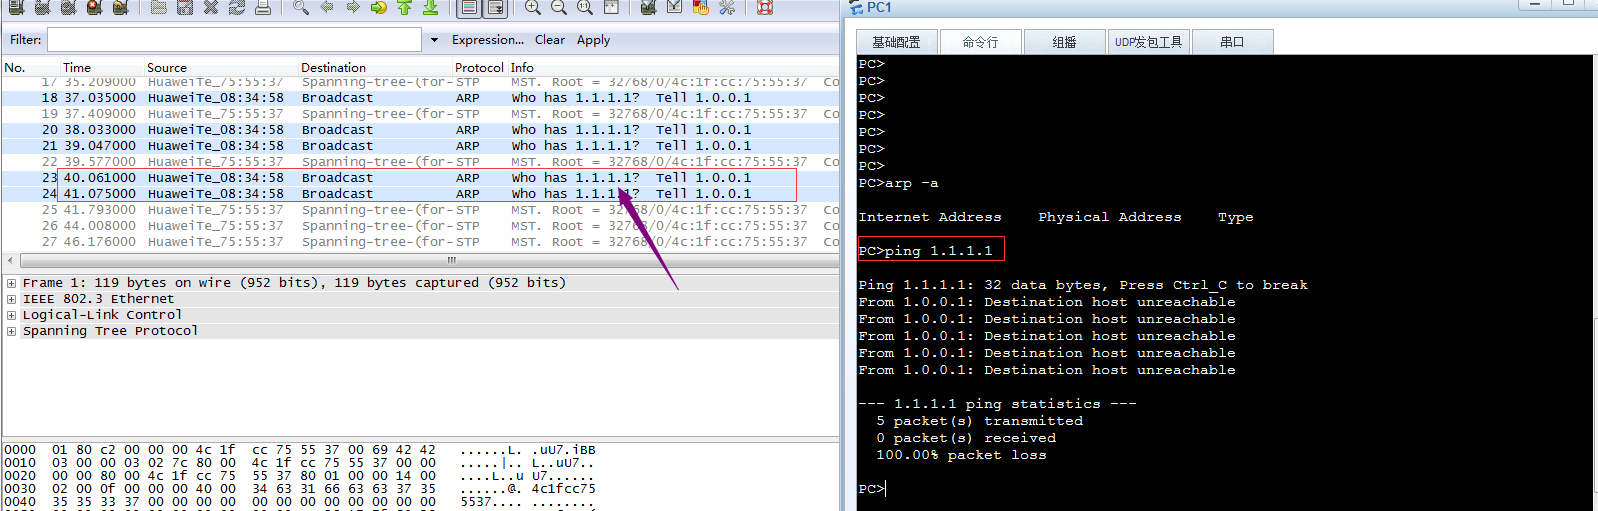Viewport: 1598px width, 511px height.
Task: Zoom in the packet text
Action: pyautogui.click(x=533, y=8)
